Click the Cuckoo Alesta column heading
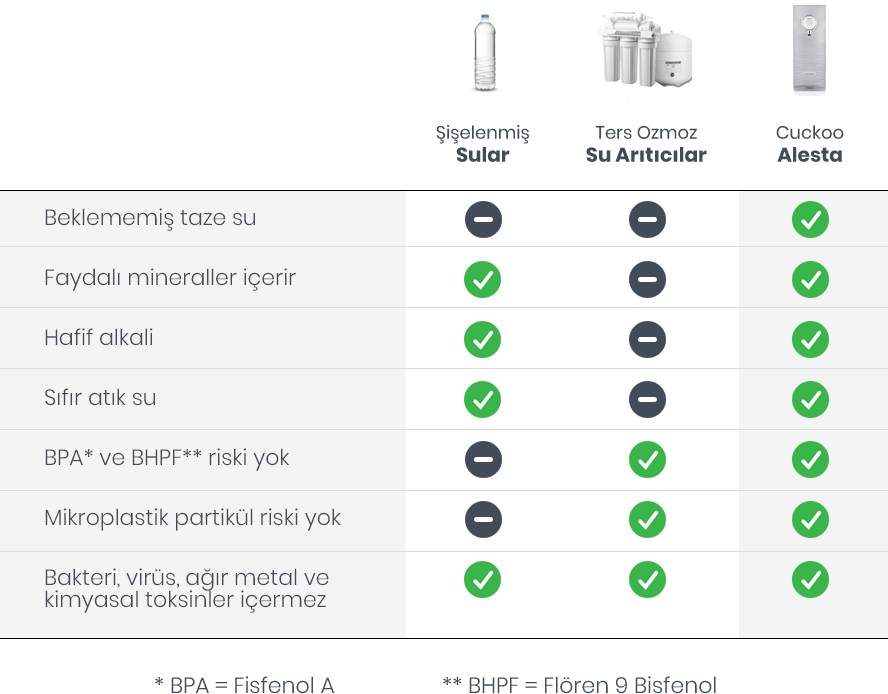 (x=810, y=144)
